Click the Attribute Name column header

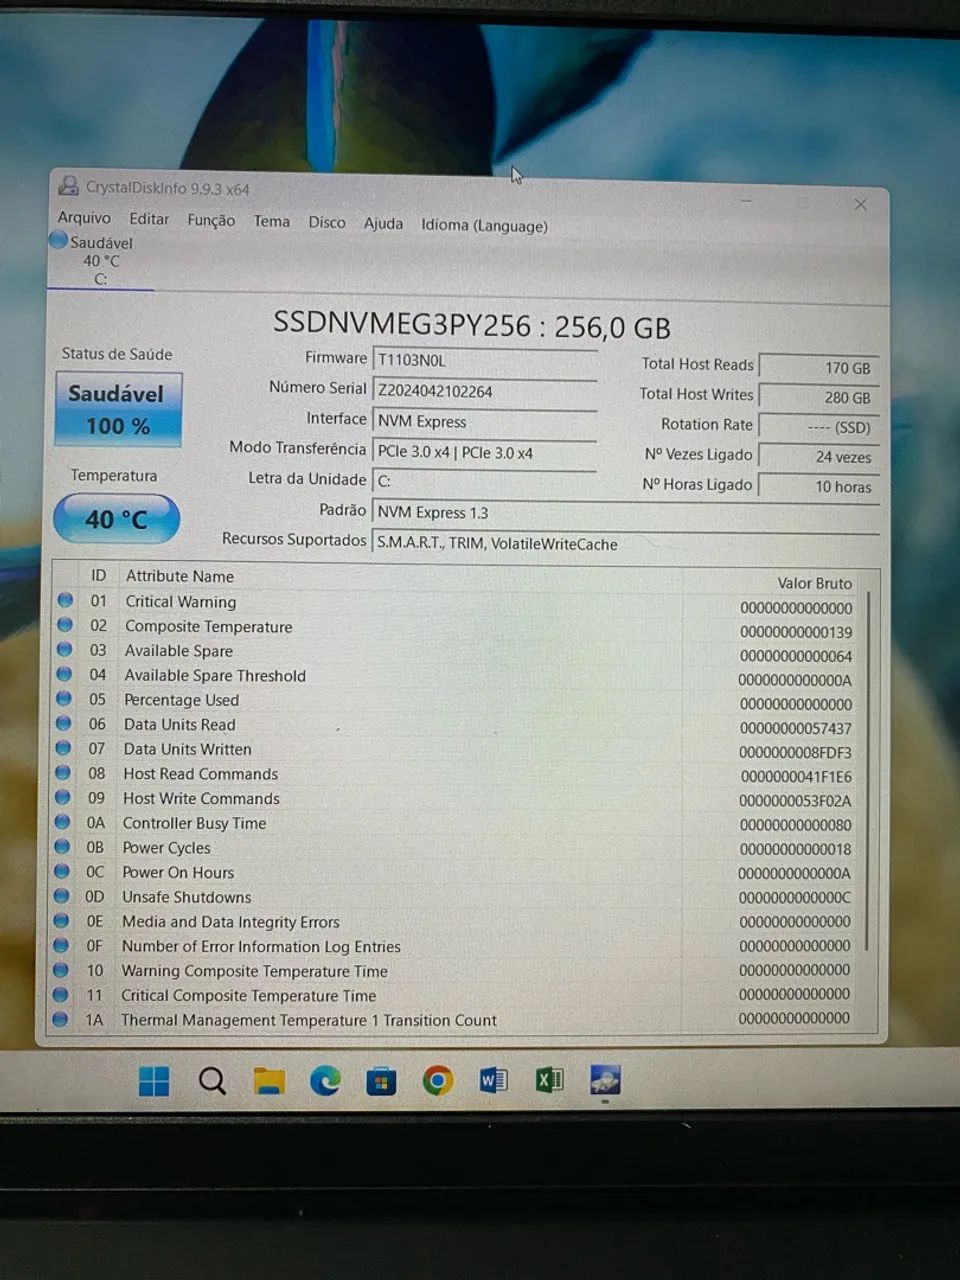click(x=179, y=576)
